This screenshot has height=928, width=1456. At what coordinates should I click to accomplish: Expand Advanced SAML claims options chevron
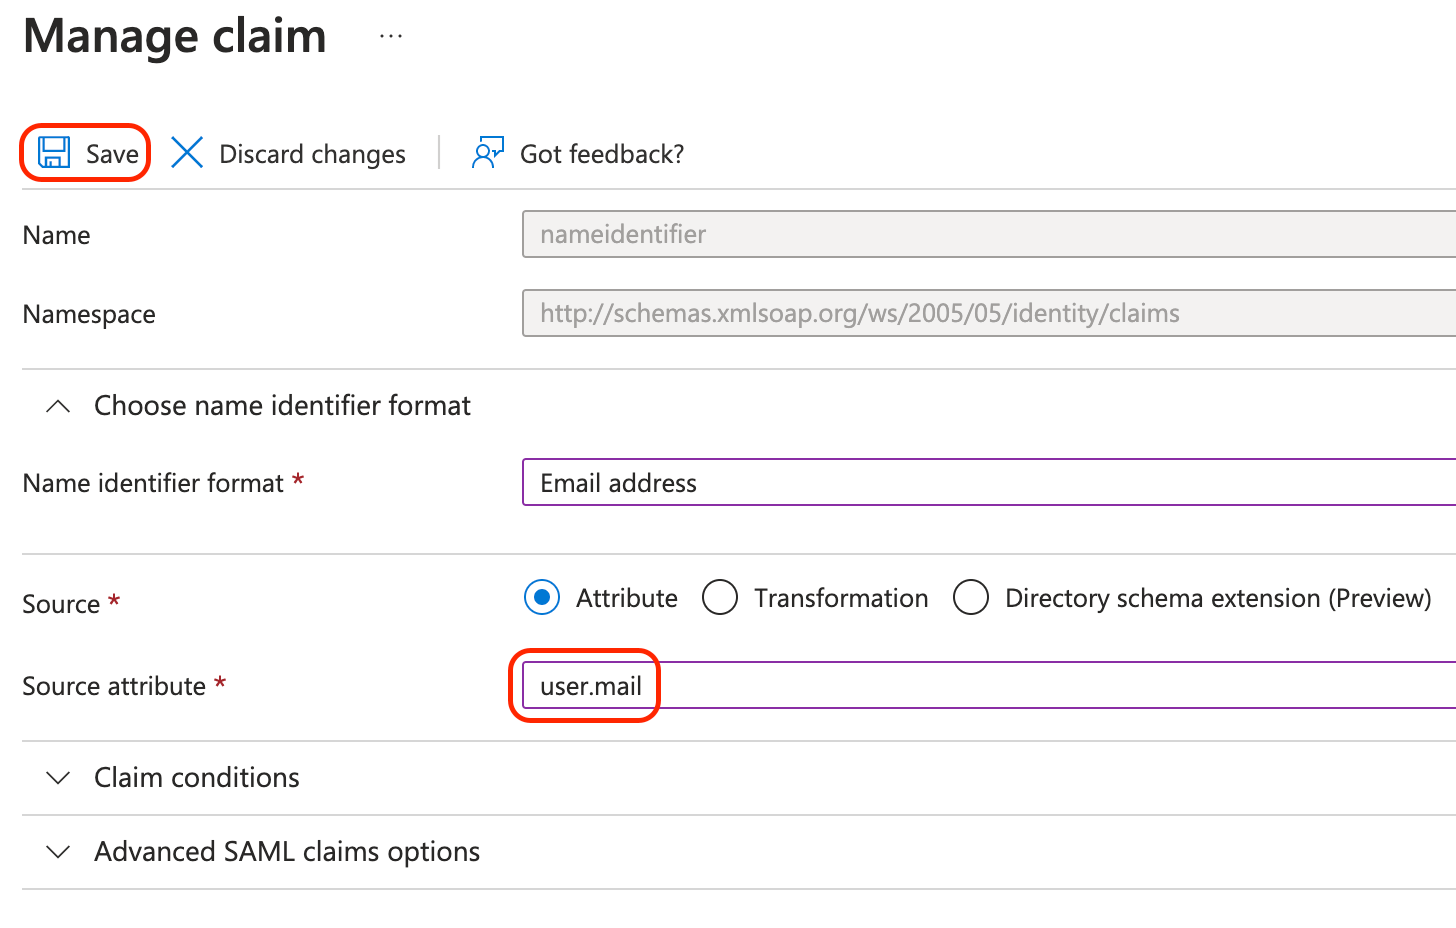tap(59, 852)
